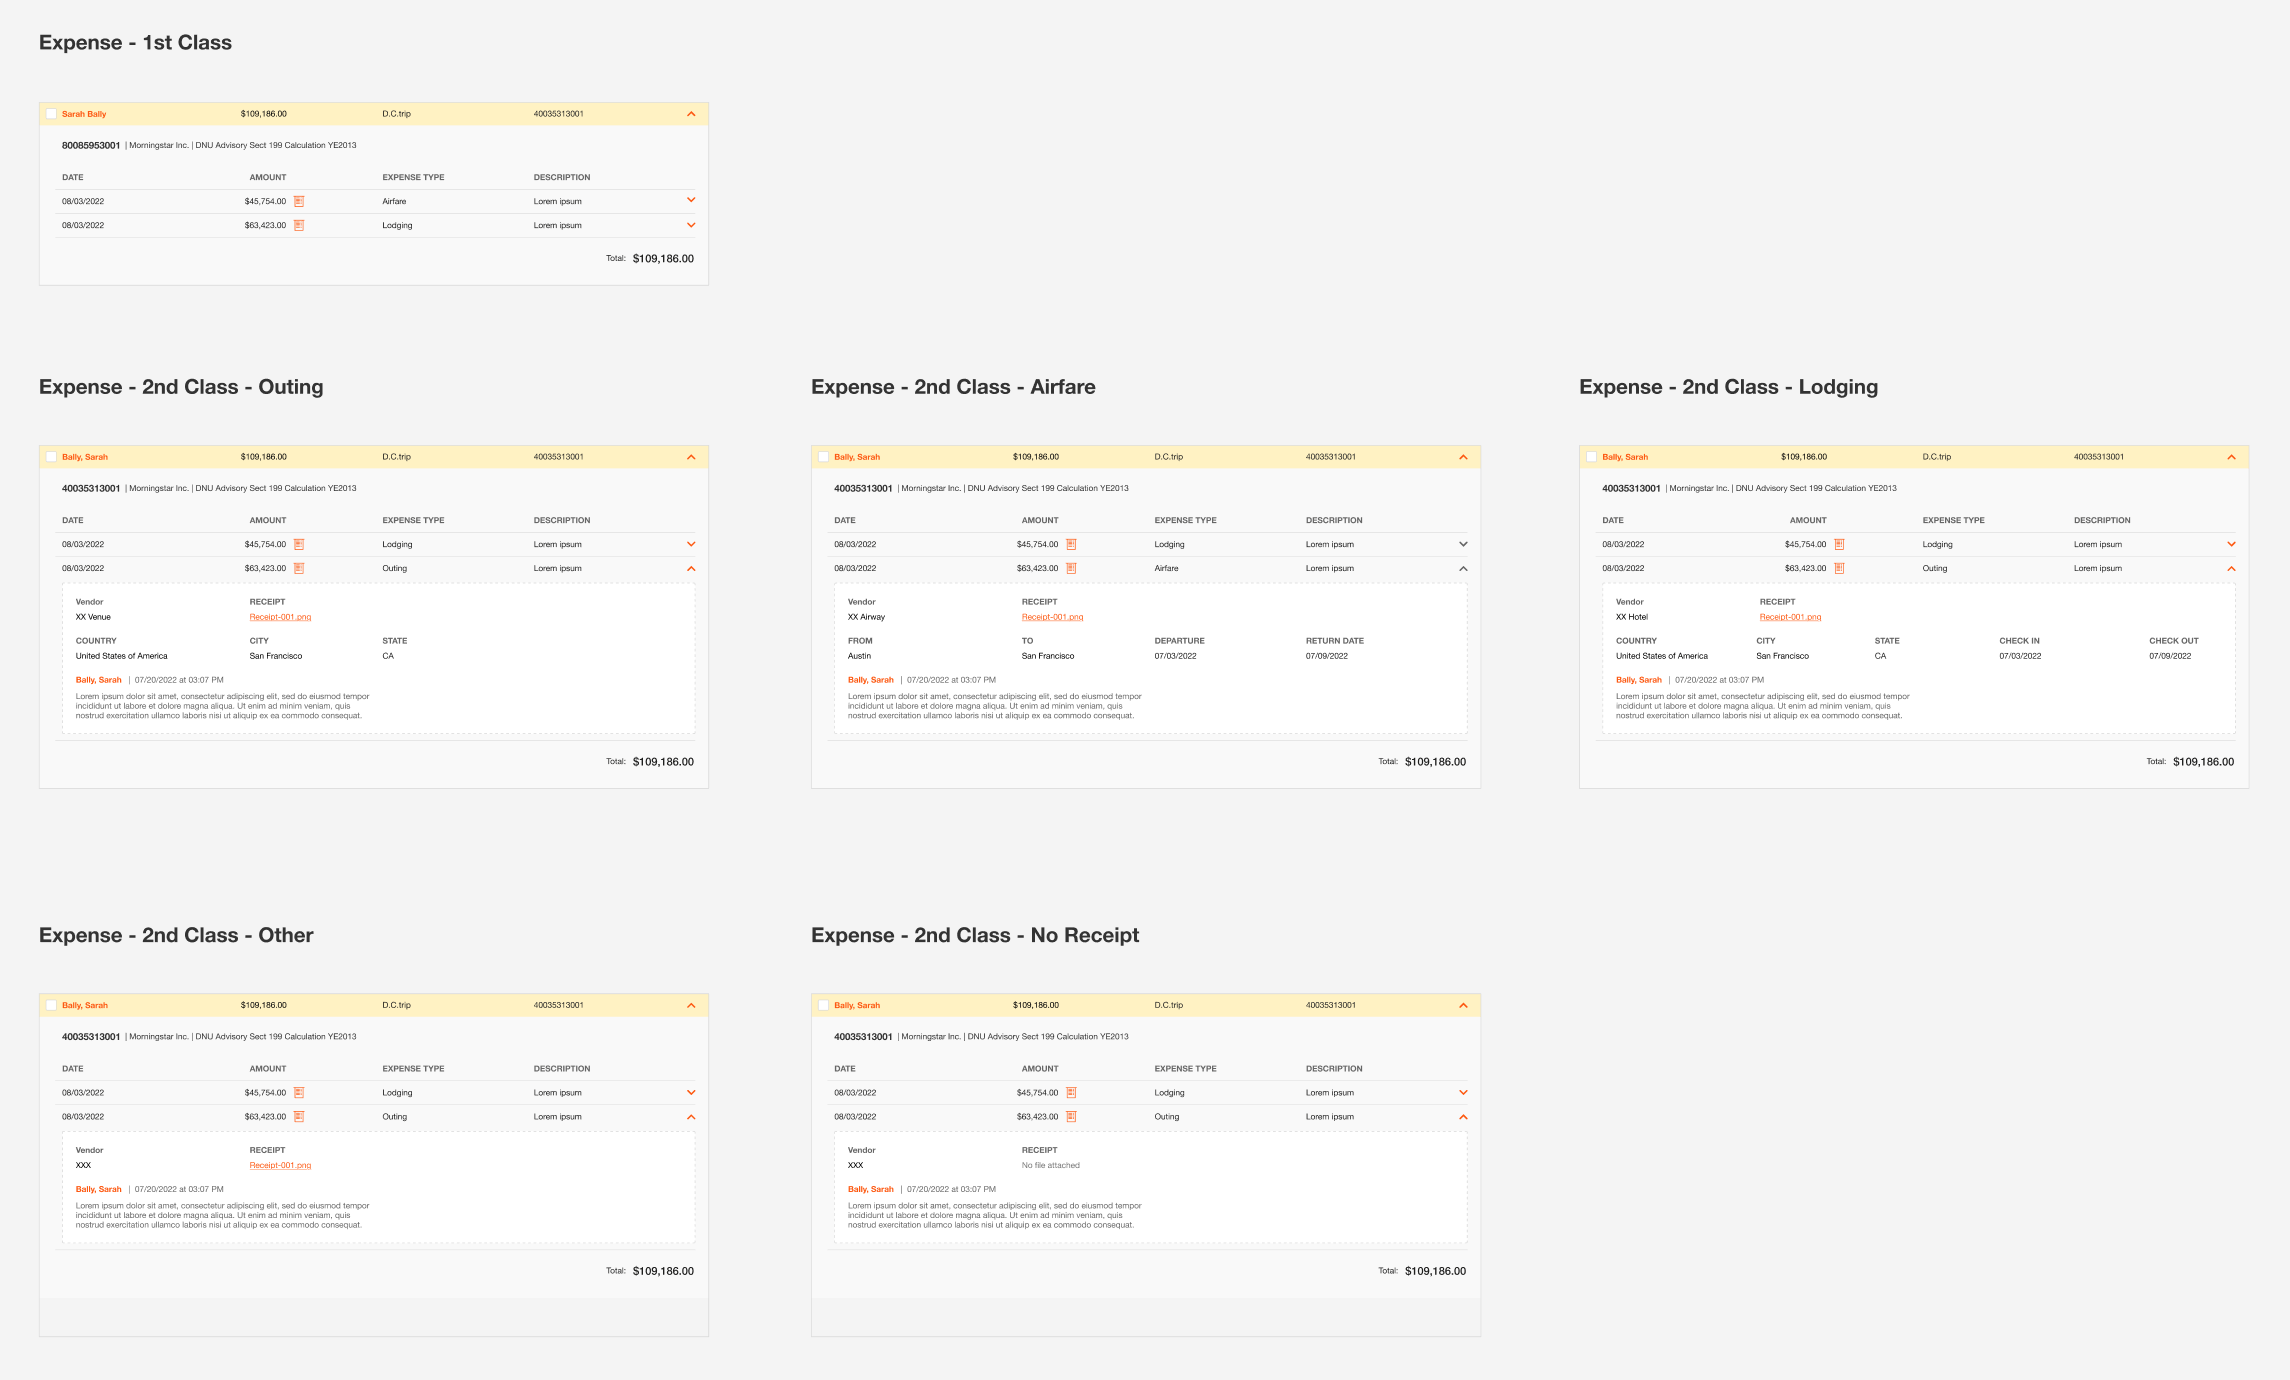Tick the header checkbox in 2nd Class Airfare panel

click(x=823, y=457)
